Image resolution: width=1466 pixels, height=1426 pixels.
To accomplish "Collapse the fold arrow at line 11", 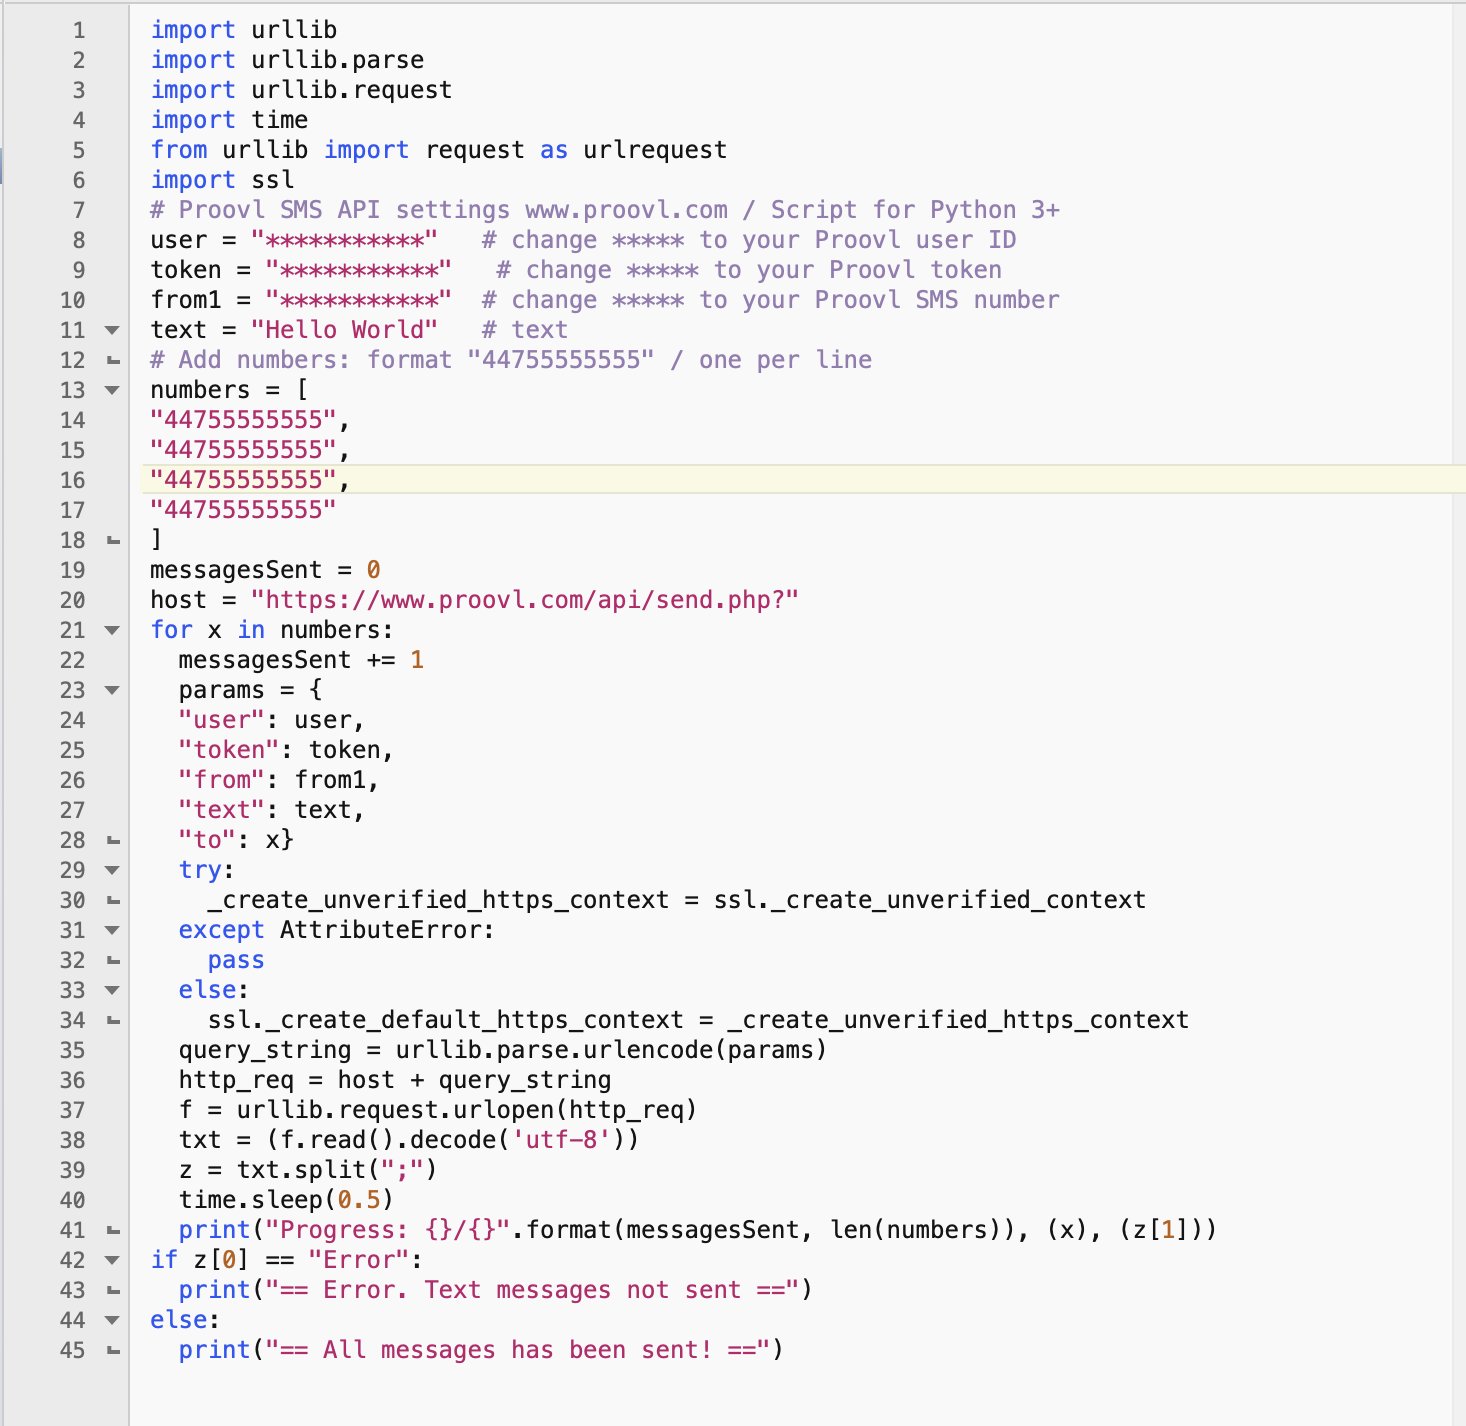I will click(112, 330).
